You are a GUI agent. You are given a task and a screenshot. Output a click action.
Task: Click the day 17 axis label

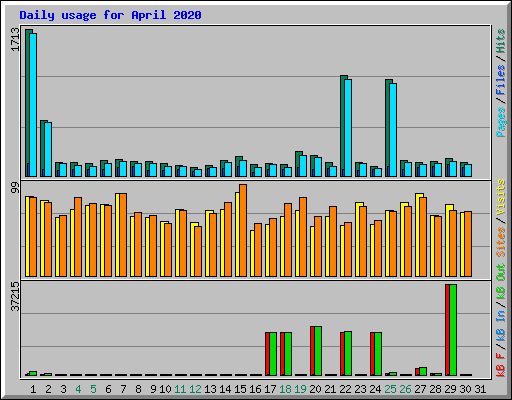[270, 389]
